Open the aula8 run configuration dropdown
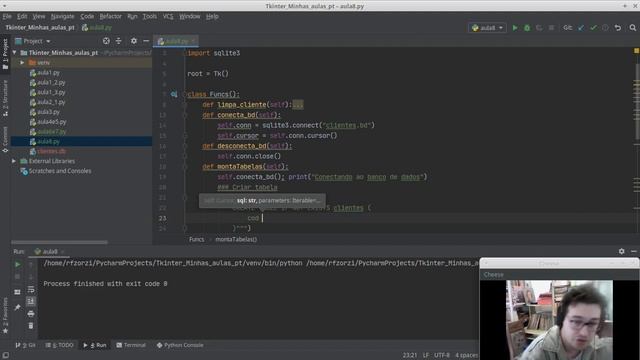 point(487,28)
